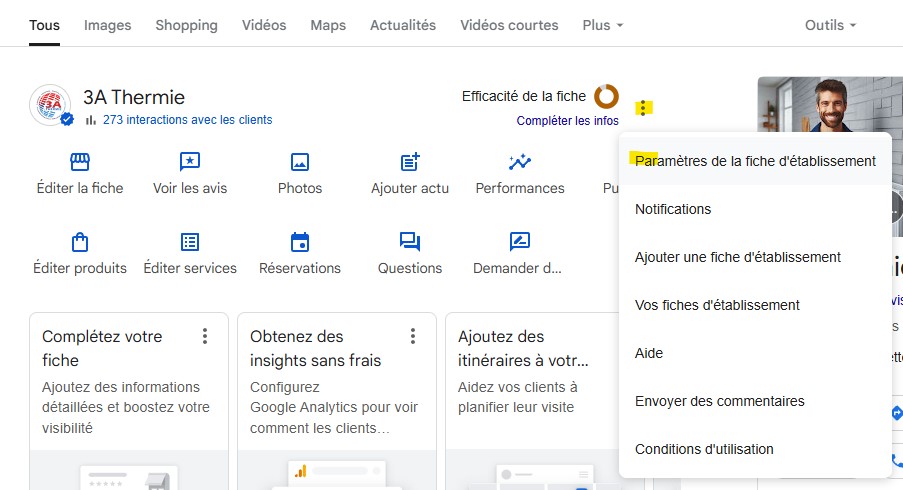Viewport: 903px width, 490px height.
Task: Open the Complétez votre fiche card title
Action: coord(102,348)
